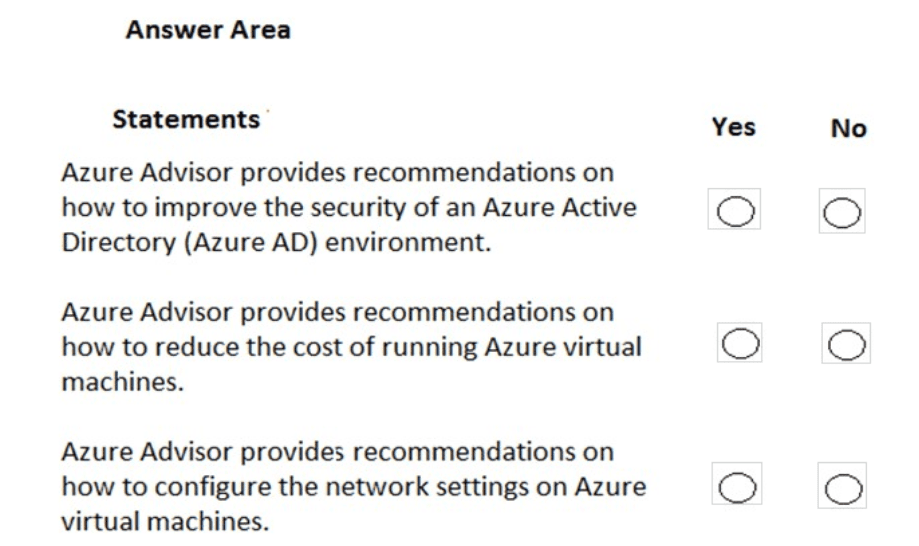Click first line of the cost reduction statement

click(x=338, y=313)
